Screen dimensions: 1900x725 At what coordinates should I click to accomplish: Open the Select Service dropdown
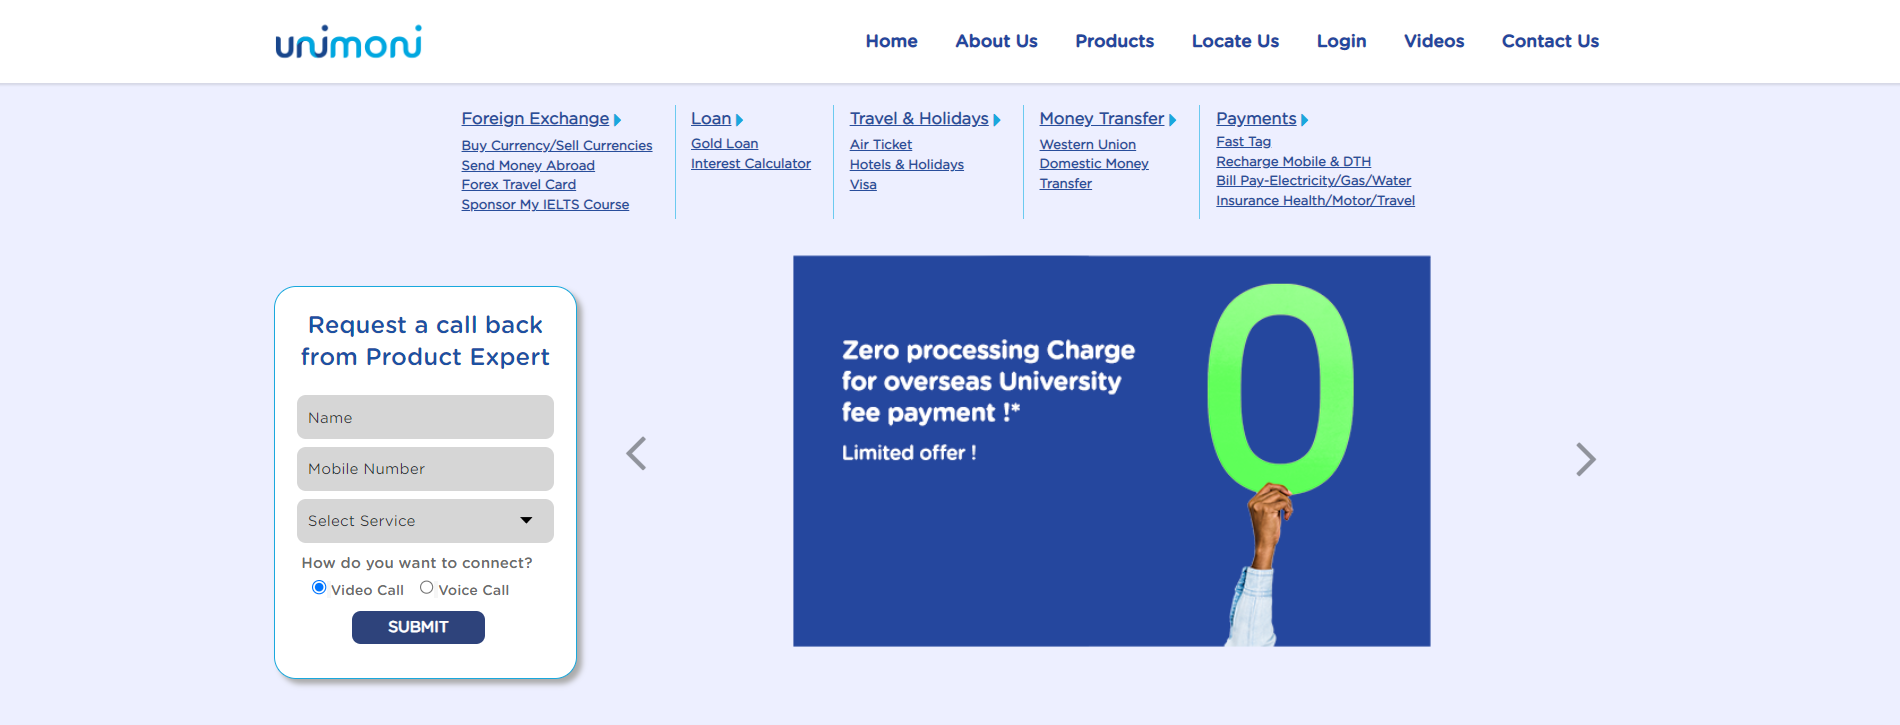click(425, 521)
